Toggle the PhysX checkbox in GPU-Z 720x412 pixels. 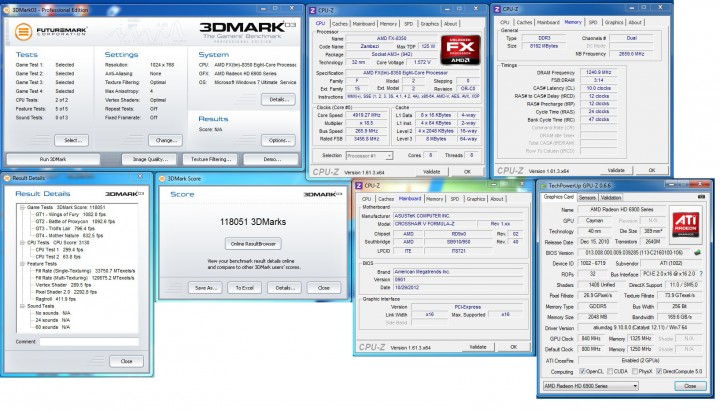point(635,371)
